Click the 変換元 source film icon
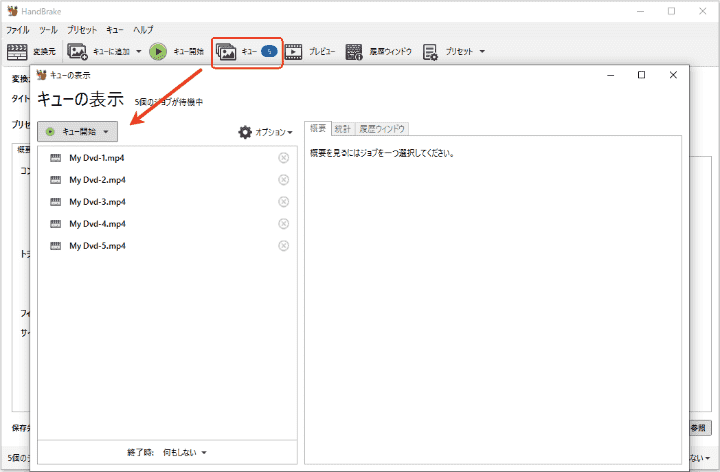 point(19,52)
